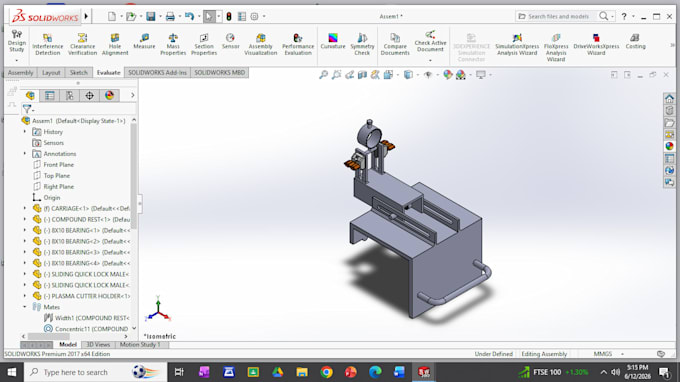
Task: Open Assembly Visualization
Action: click(x=261, y=44)
